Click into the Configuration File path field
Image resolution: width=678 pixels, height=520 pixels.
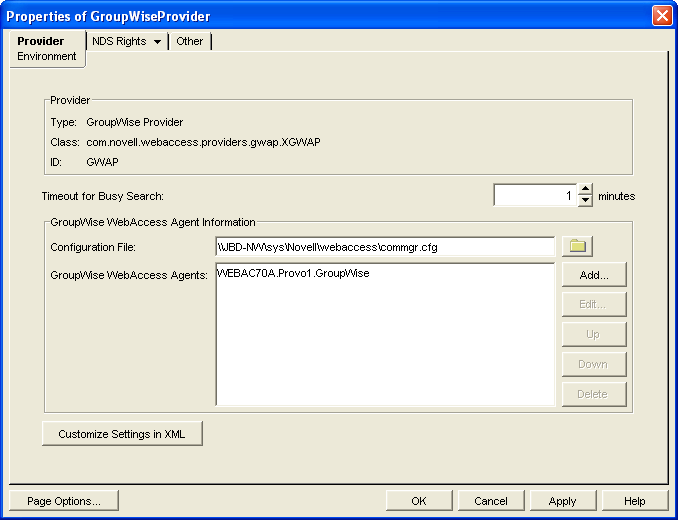(384, 246)
